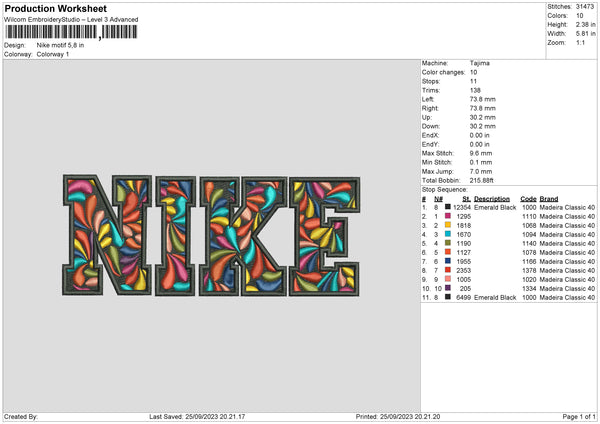Viewport: 600px width, 424px height.
Task: Click the Production Worksheet title
Action: [55, 8]
